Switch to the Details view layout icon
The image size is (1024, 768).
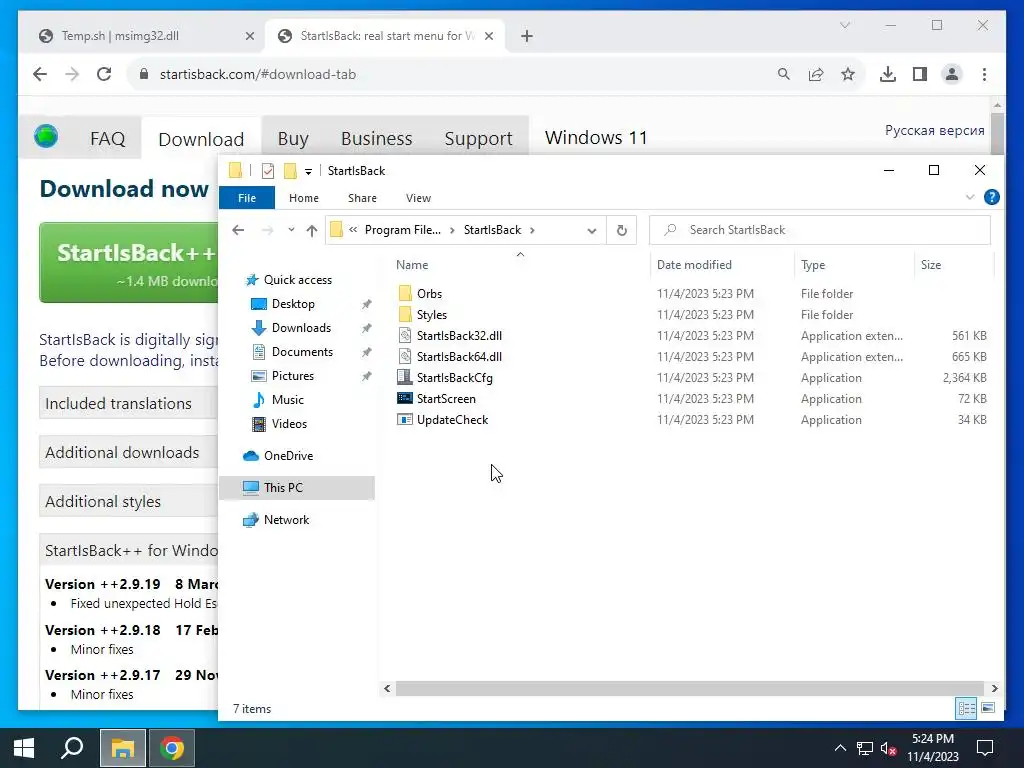[x=966, y=709]
